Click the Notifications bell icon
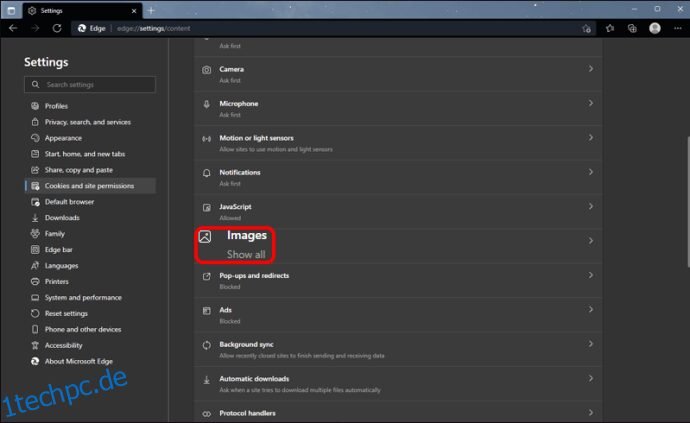Screen dimensions: 690x423 coord(206,173)
